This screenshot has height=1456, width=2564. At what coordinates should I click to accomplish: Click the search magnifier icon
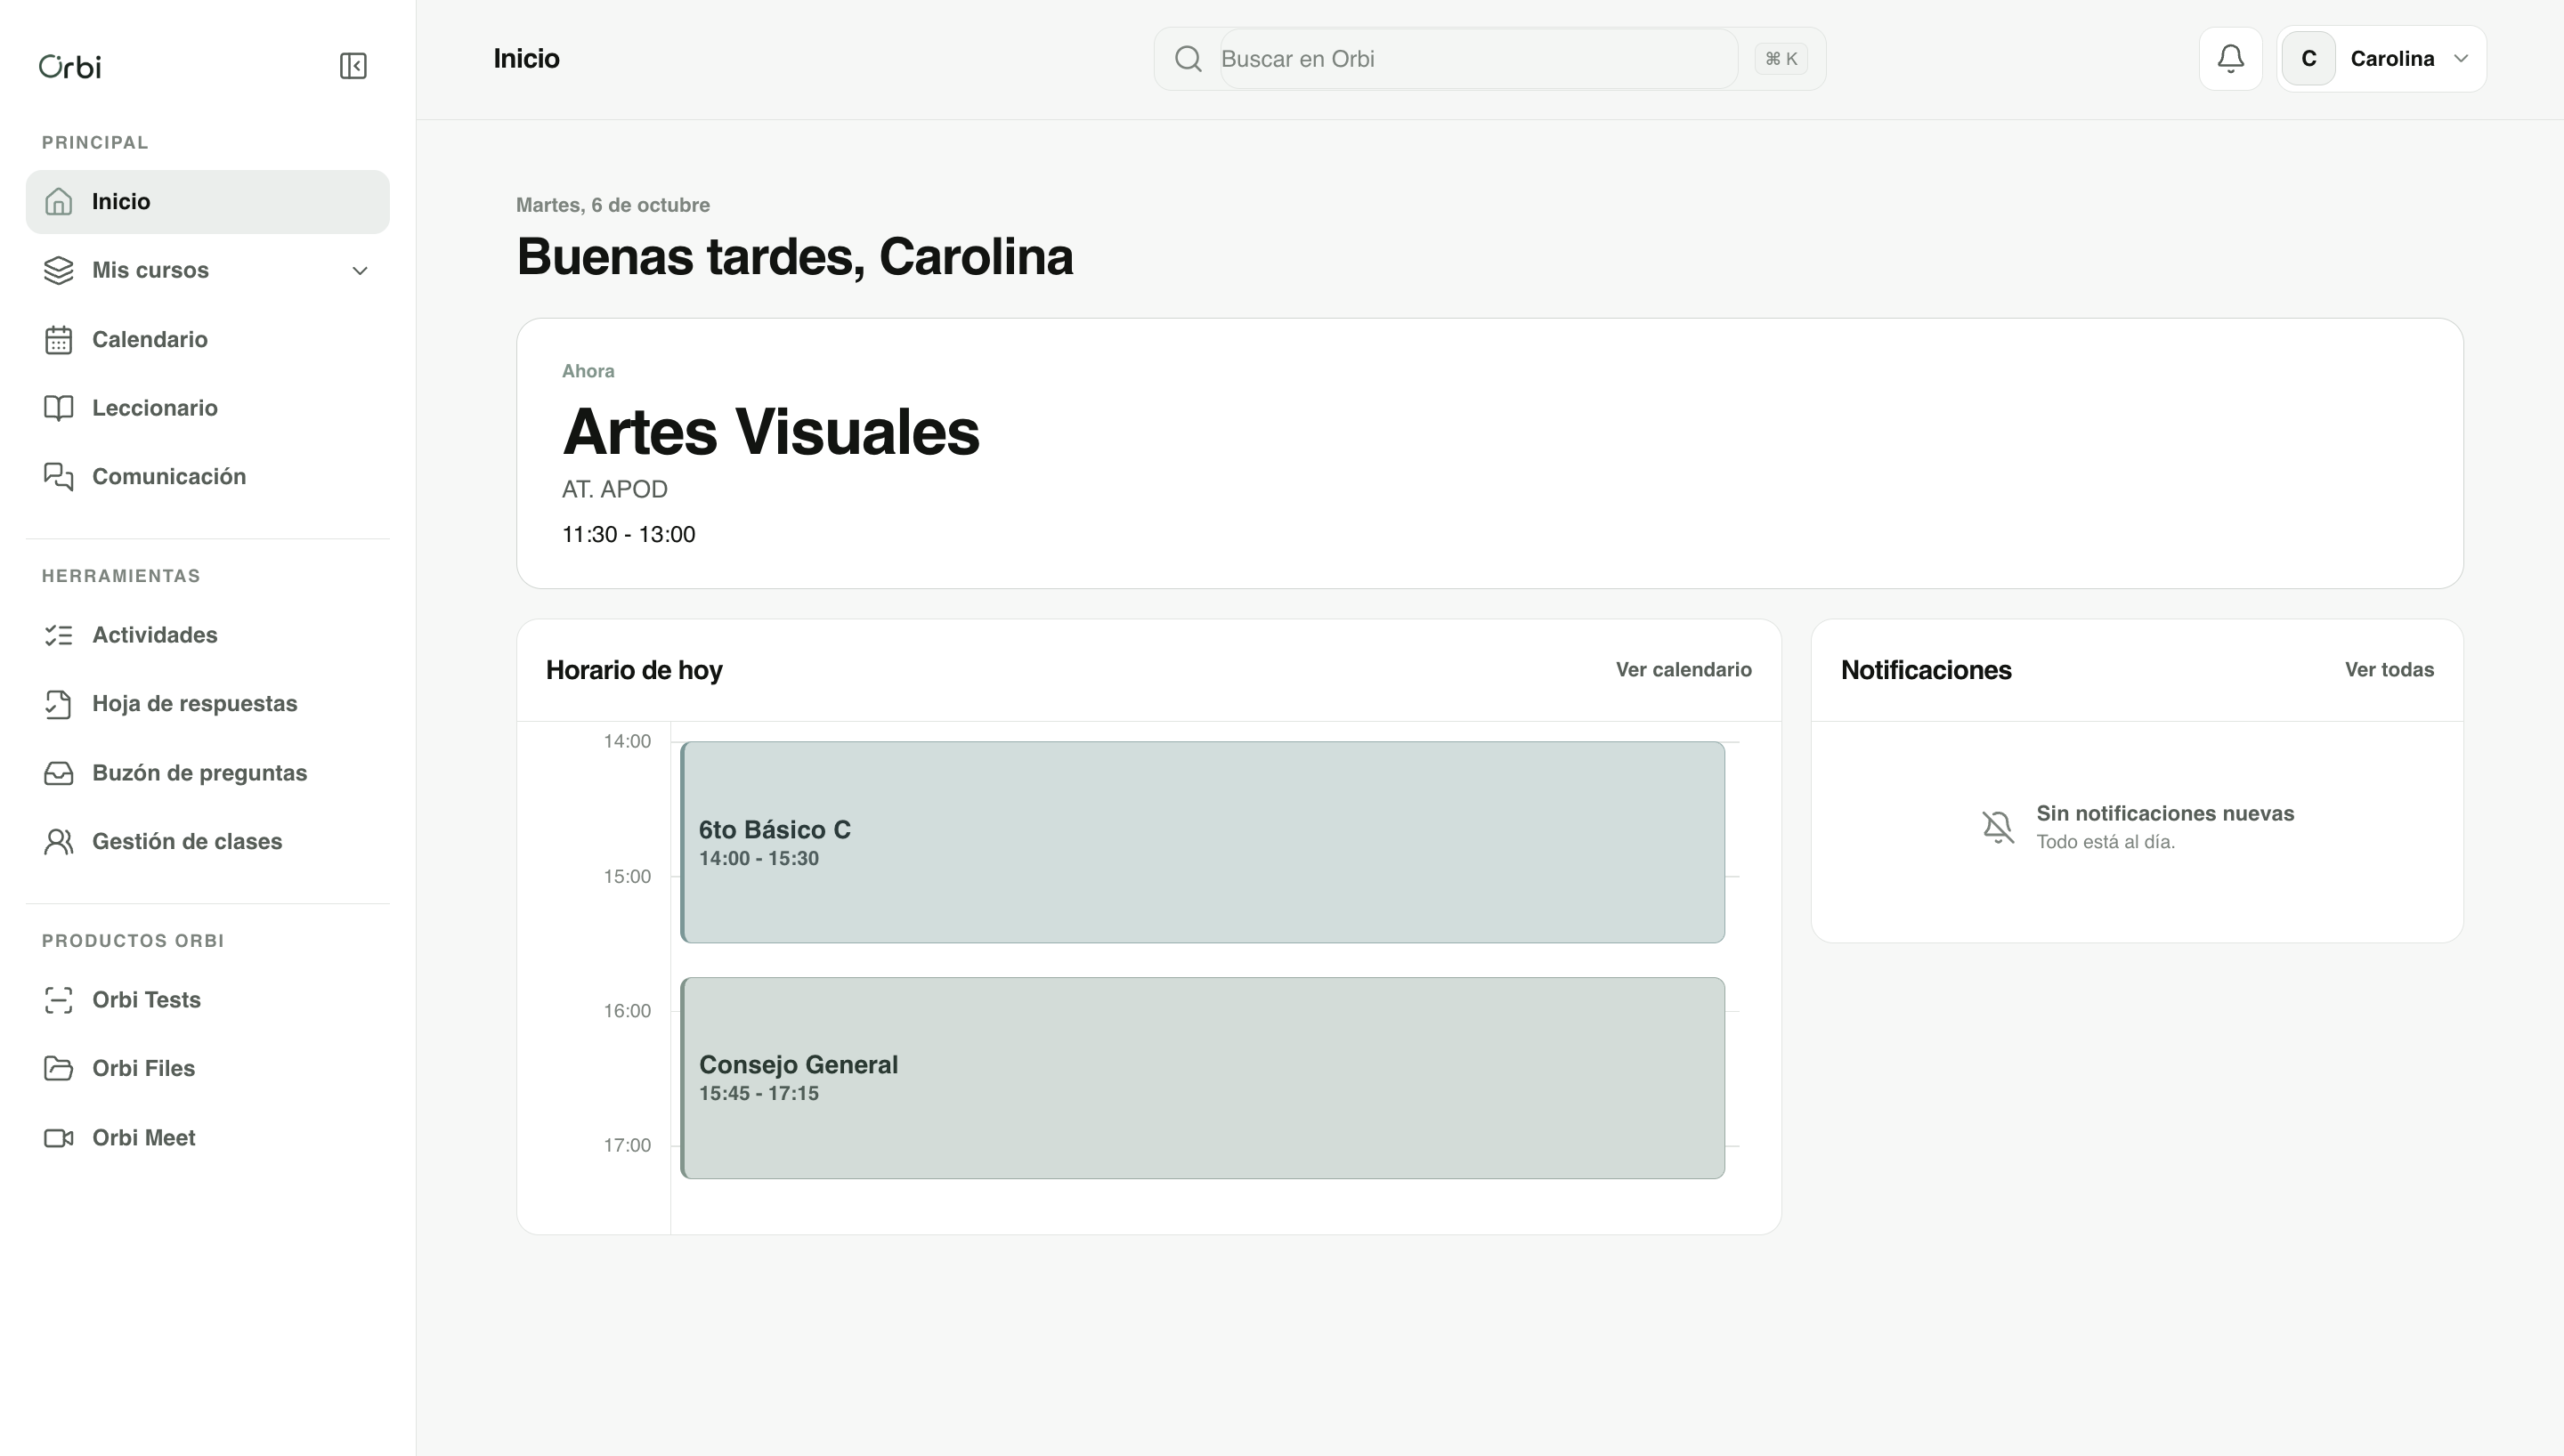1188,59
